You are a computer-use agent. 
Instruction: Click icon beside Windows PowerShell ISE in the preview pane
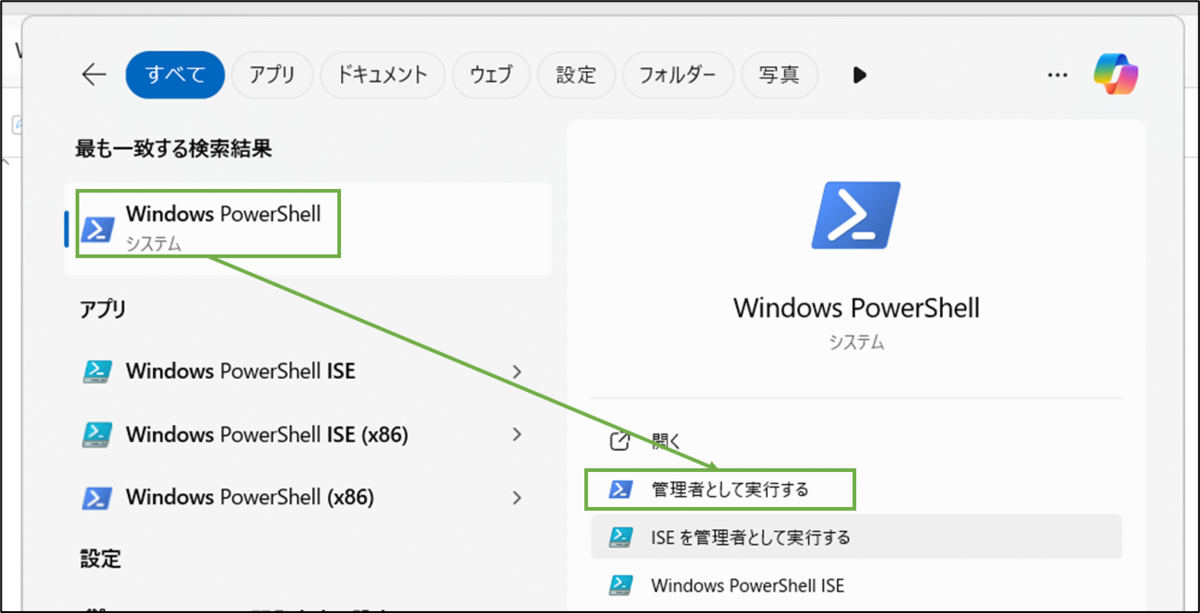click(x=621, y=584)
